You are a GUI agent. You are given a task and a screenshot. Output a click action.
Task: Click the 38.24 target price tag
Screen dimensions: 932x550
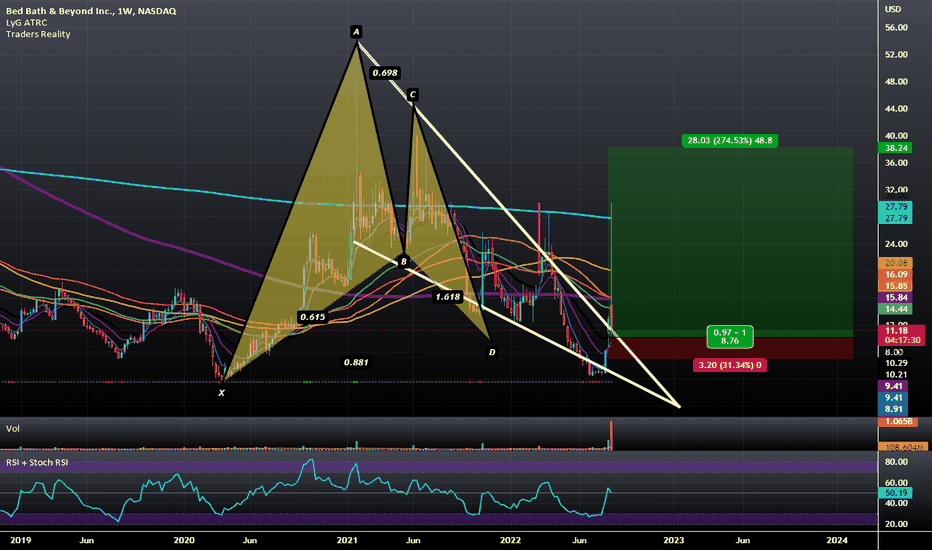point(896,147)
